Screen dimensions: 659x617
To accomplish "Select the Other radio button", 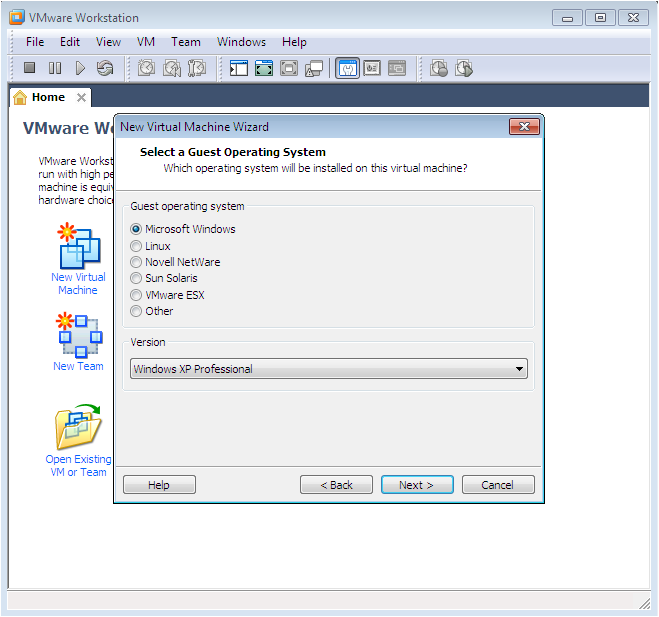I will point(136,311).
